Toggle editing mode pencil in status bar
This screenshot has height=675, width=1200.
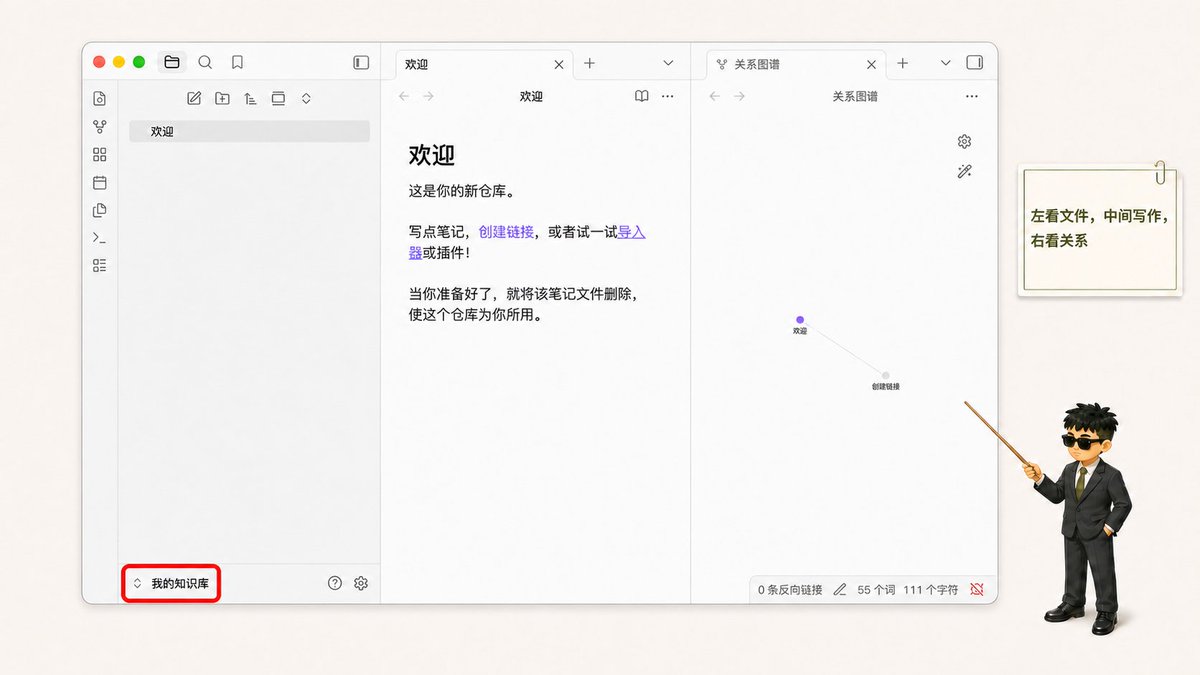click(840, 589)
